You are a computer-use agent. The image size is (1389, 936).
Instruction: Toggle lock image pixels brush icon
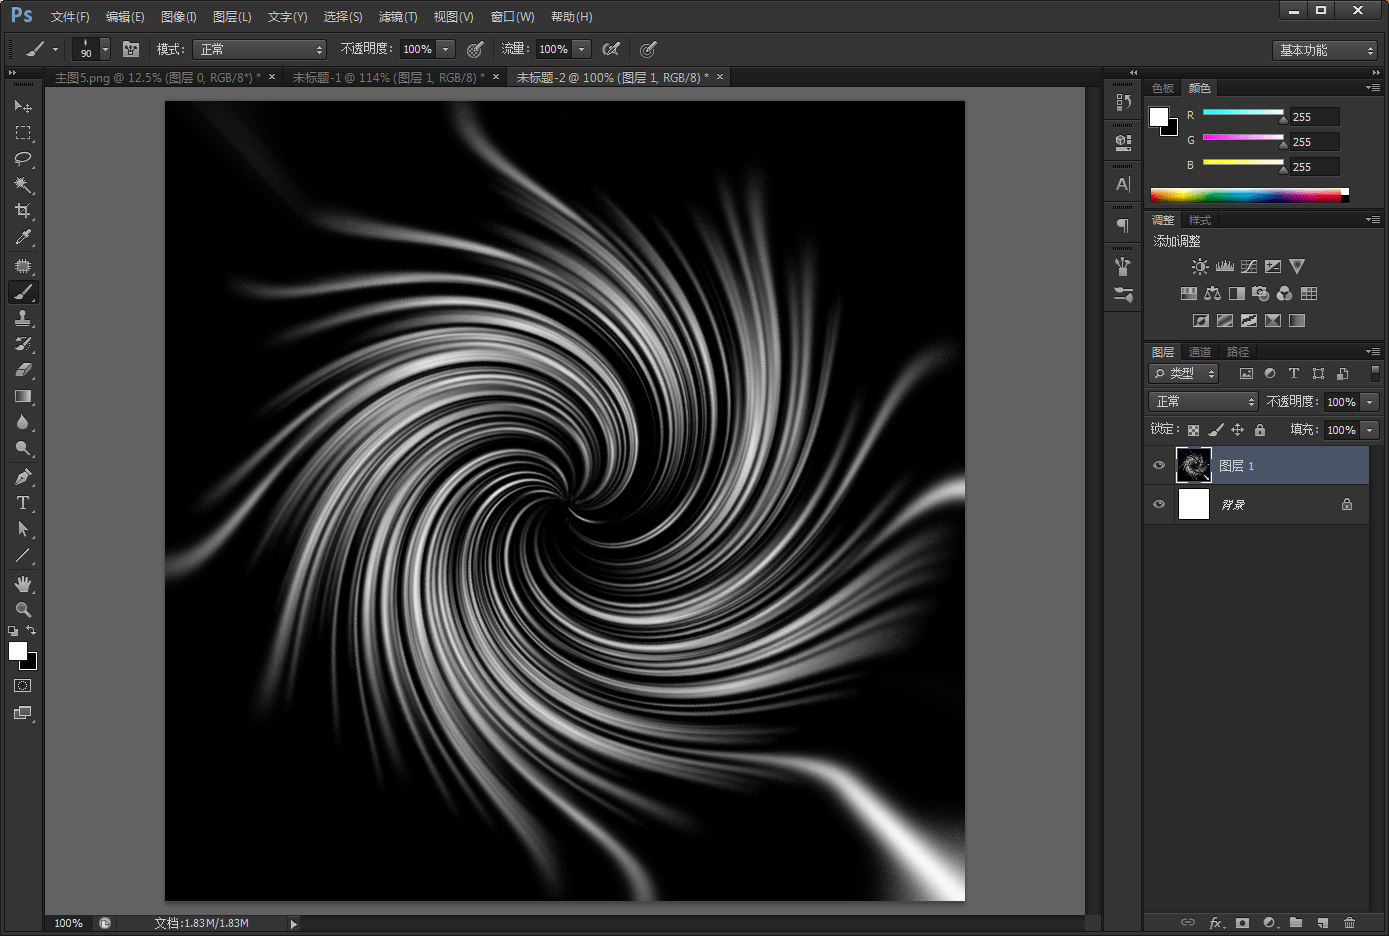(x=1216, y=430)
